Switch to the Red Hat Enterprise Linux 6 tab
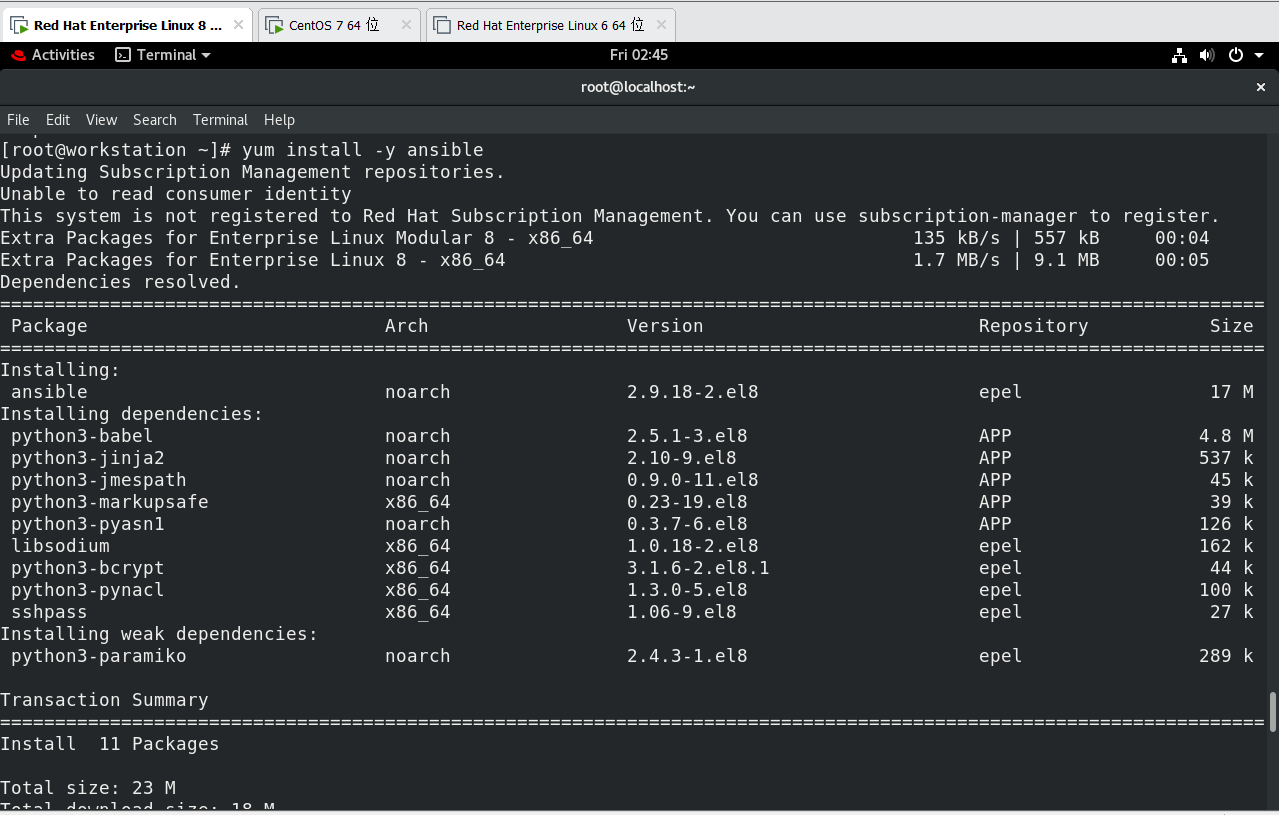This screenshot has width=1279, height=815. point(550,25)
